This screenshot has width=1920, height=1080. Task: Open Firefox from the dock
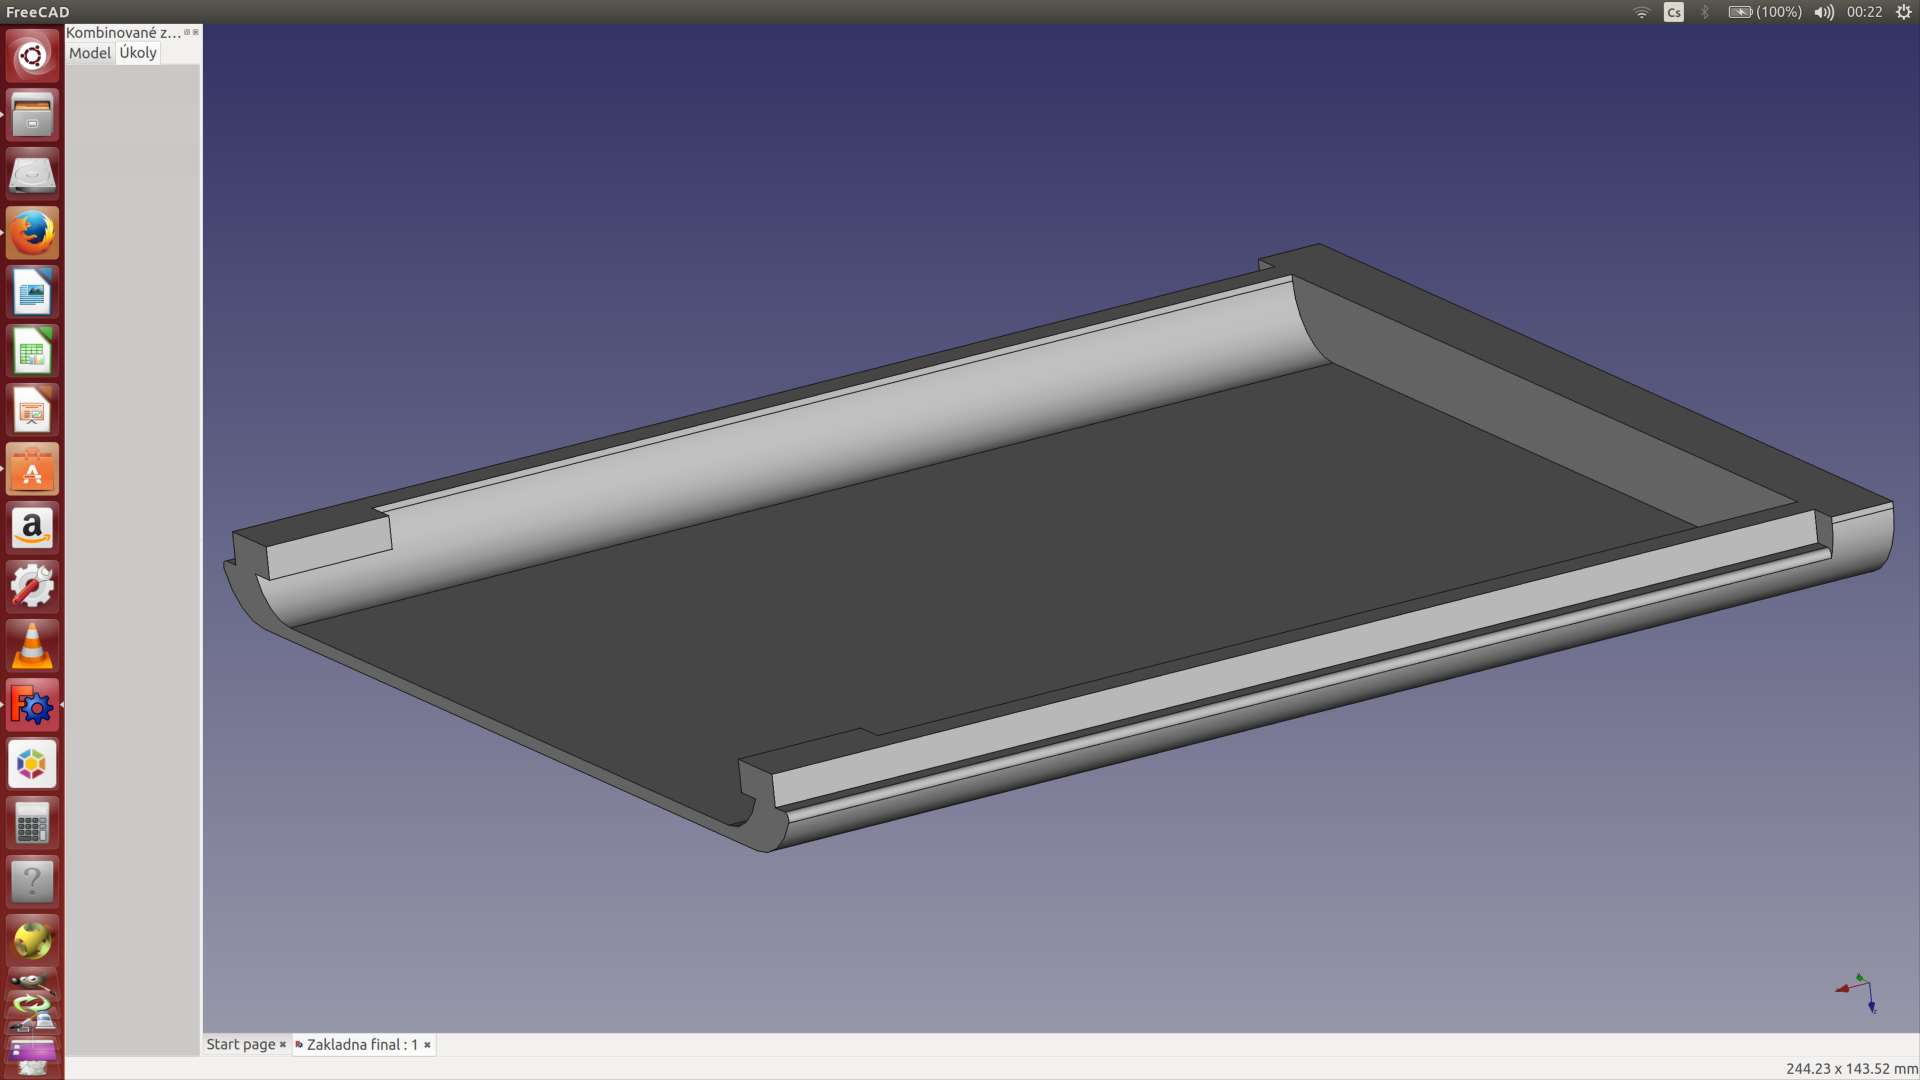[32, 233]
